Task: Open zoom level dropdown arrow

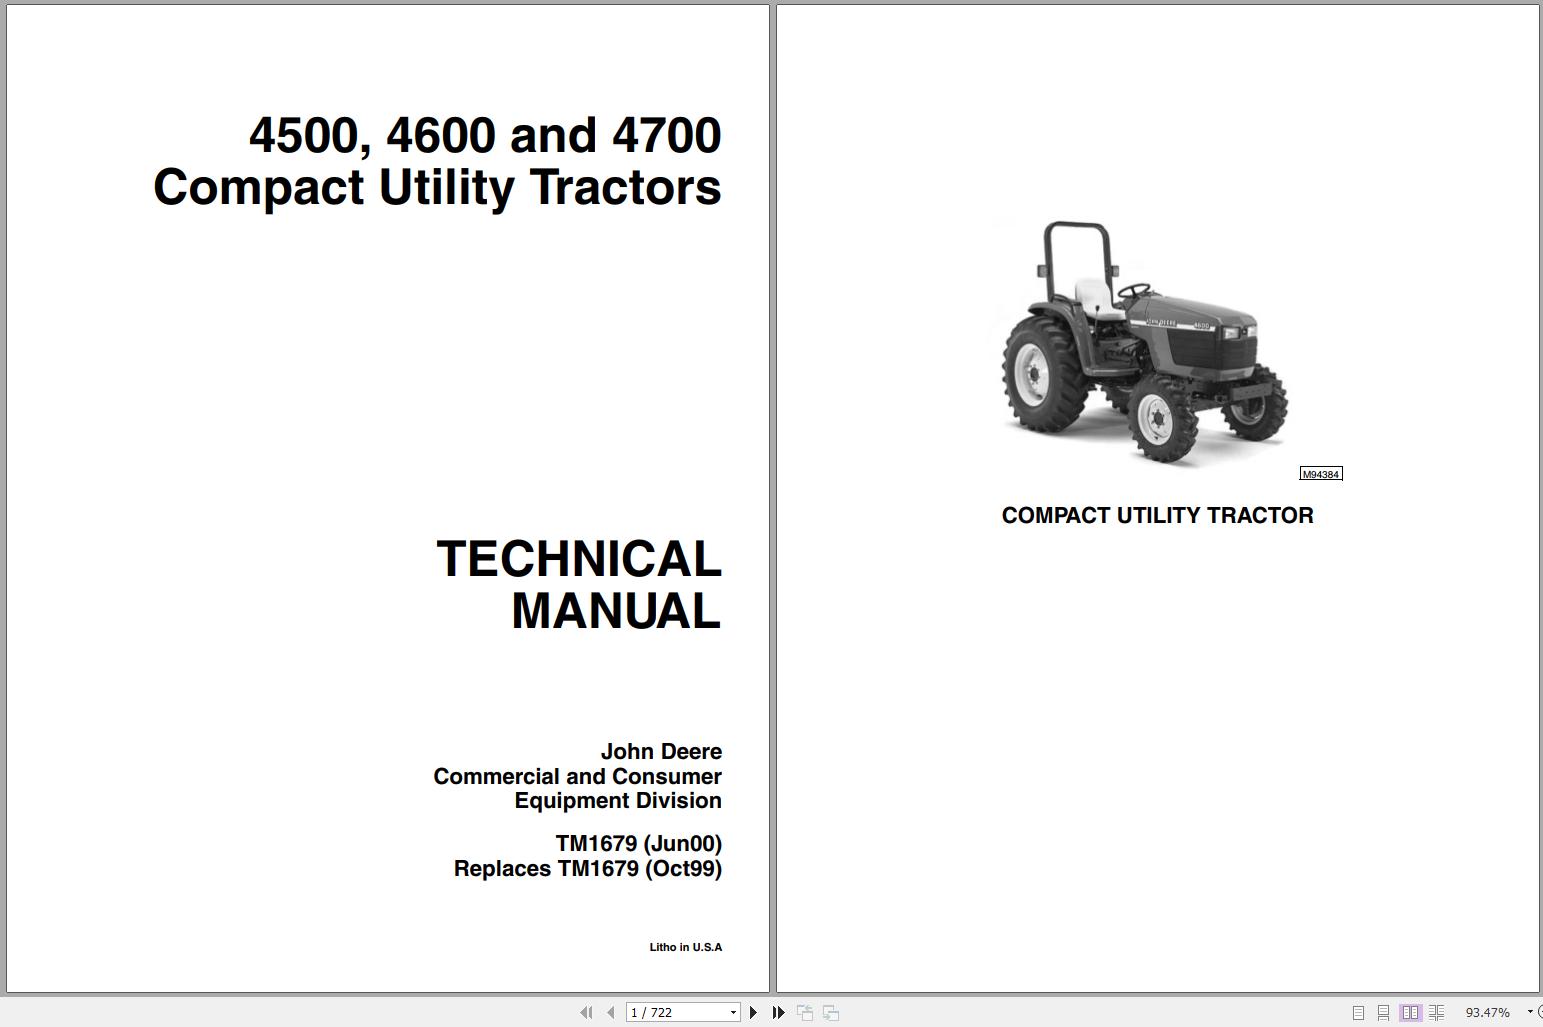Action: [1529, 1013]
